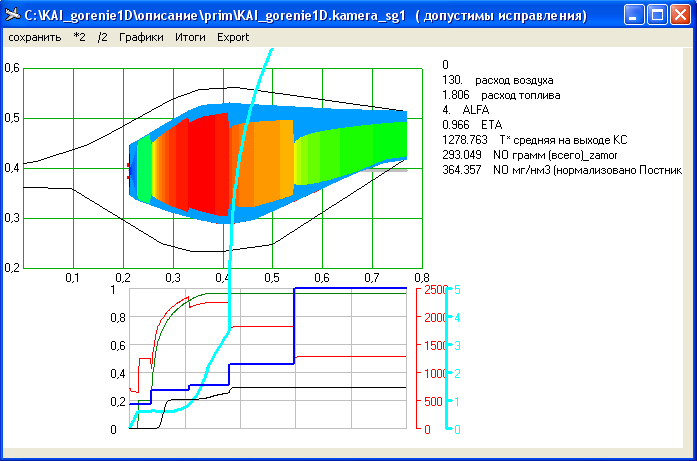This screenshot has height=461, width=697.
Task: Click the '0.966 ETA' value line
Action: pos(472,125)
